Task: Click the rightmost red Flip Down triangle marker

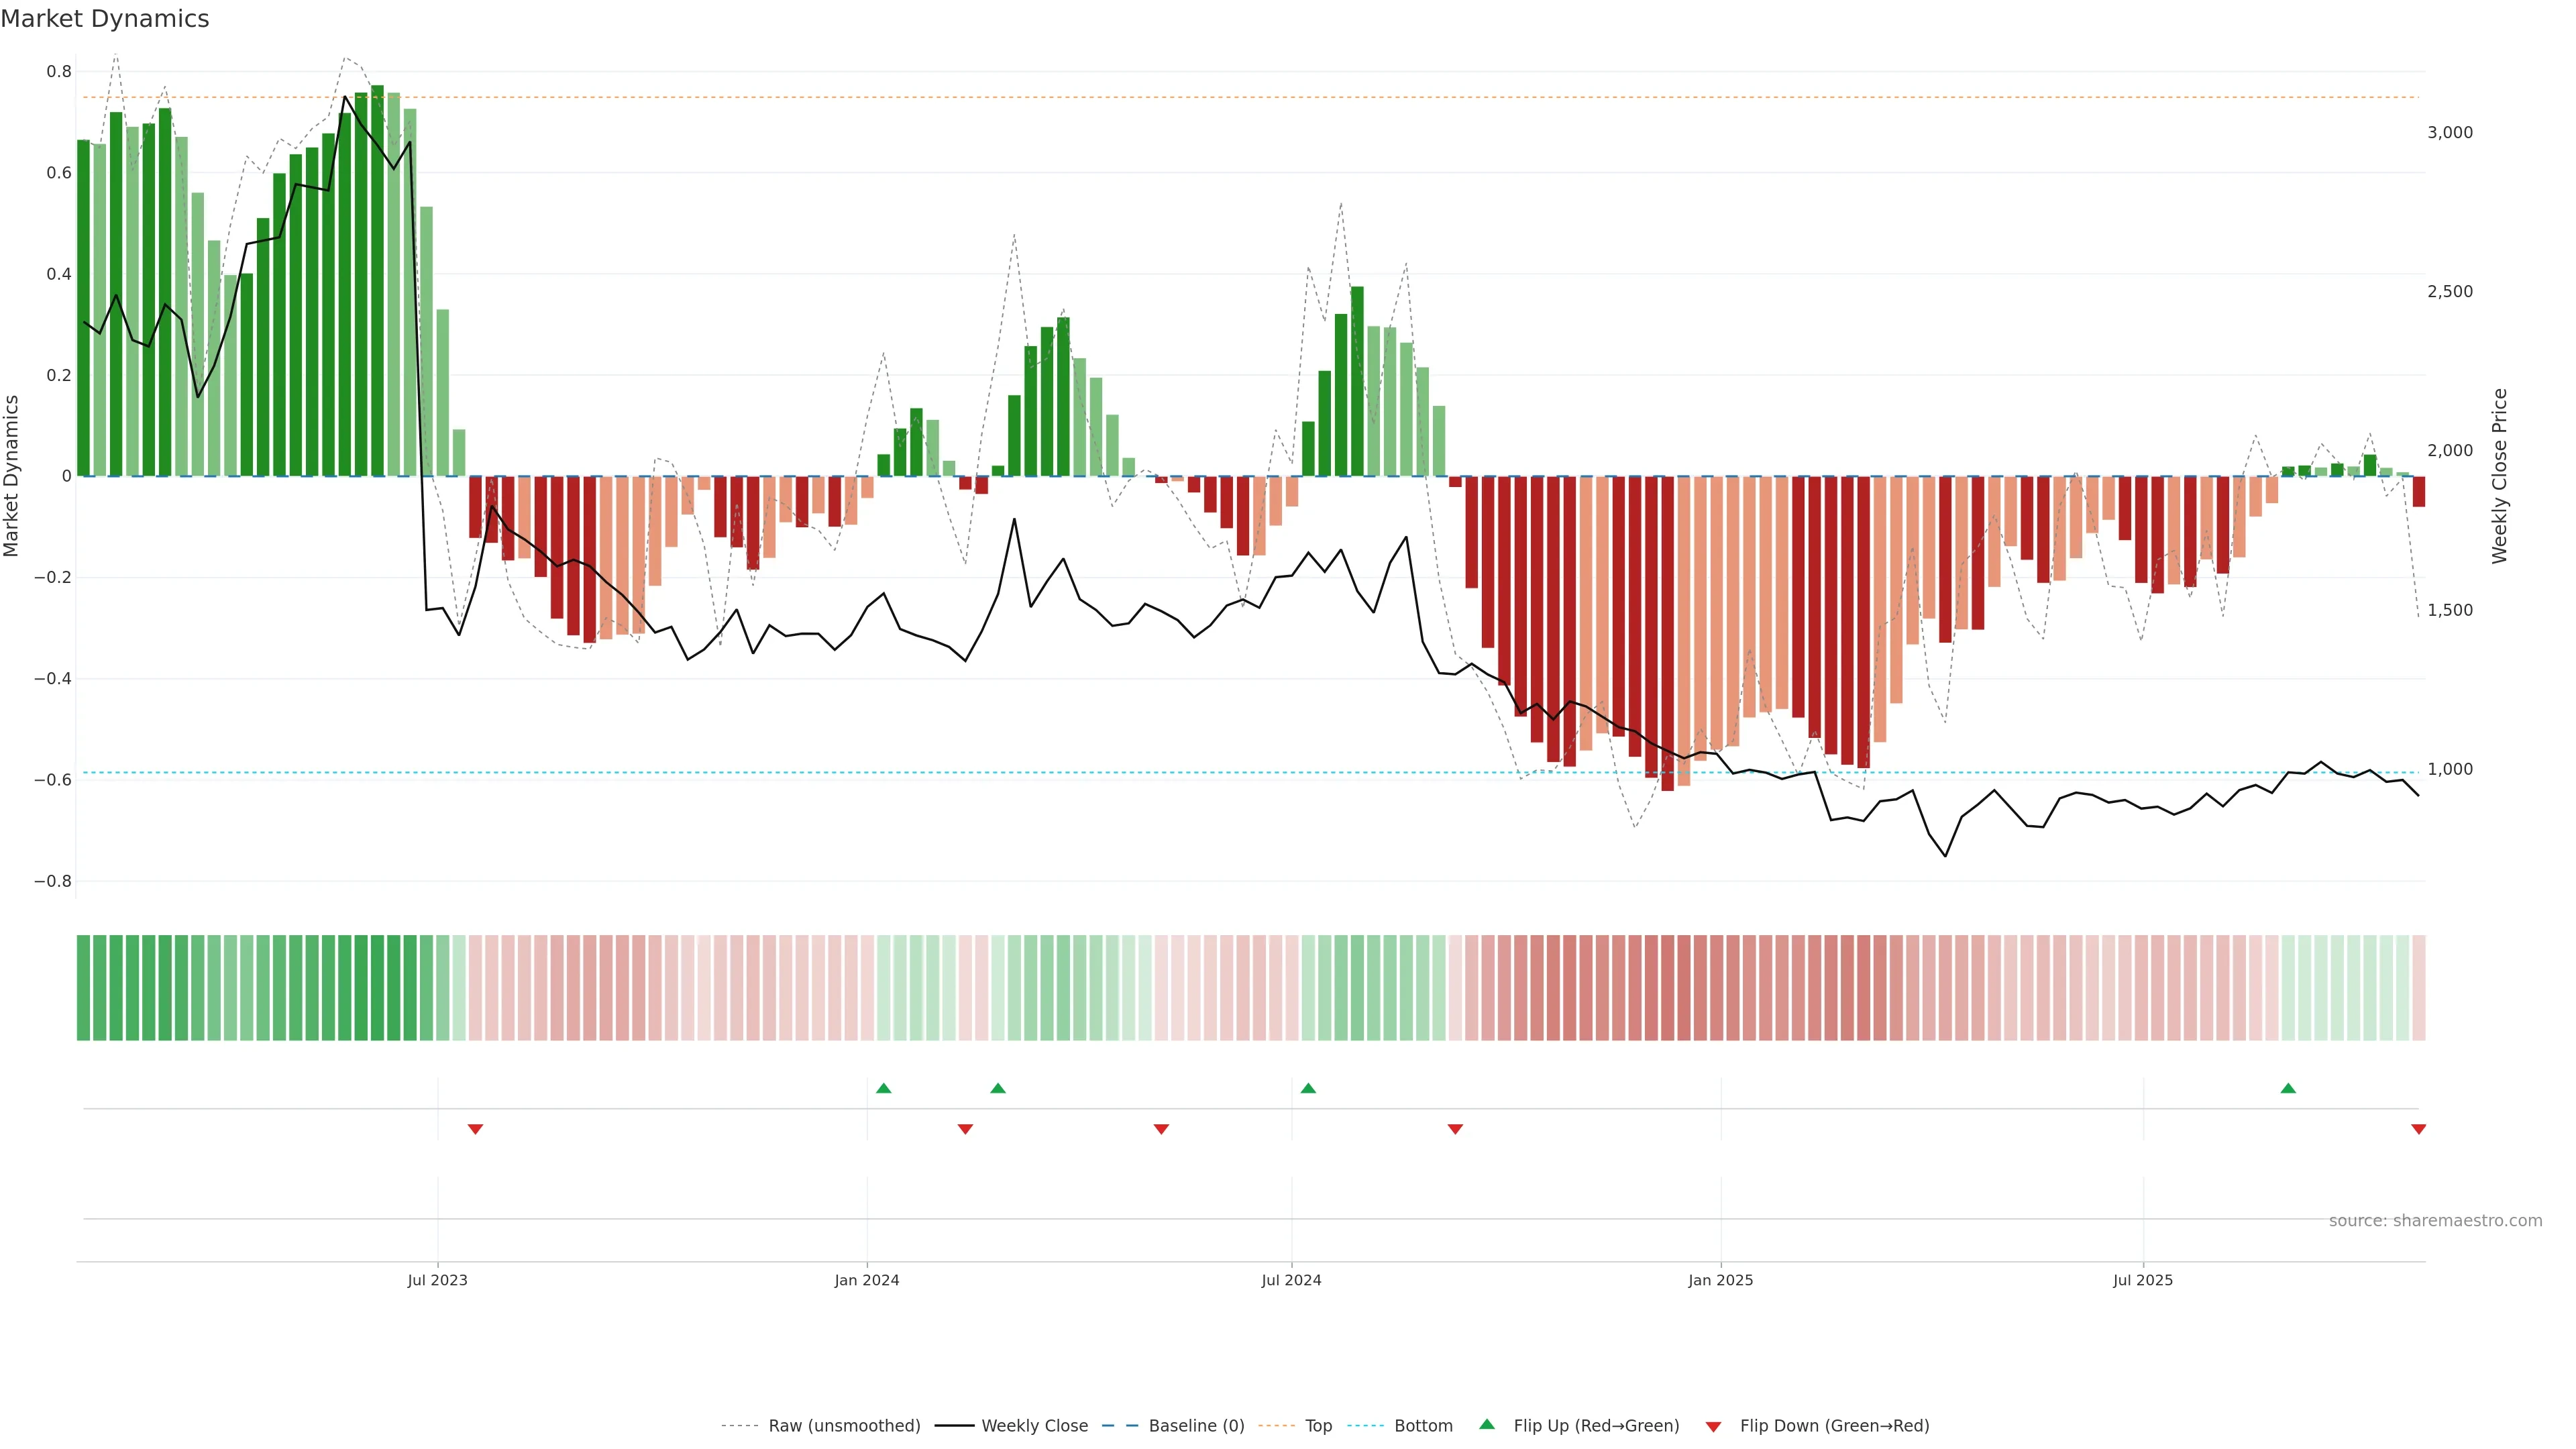Action: [2418, 1129]
